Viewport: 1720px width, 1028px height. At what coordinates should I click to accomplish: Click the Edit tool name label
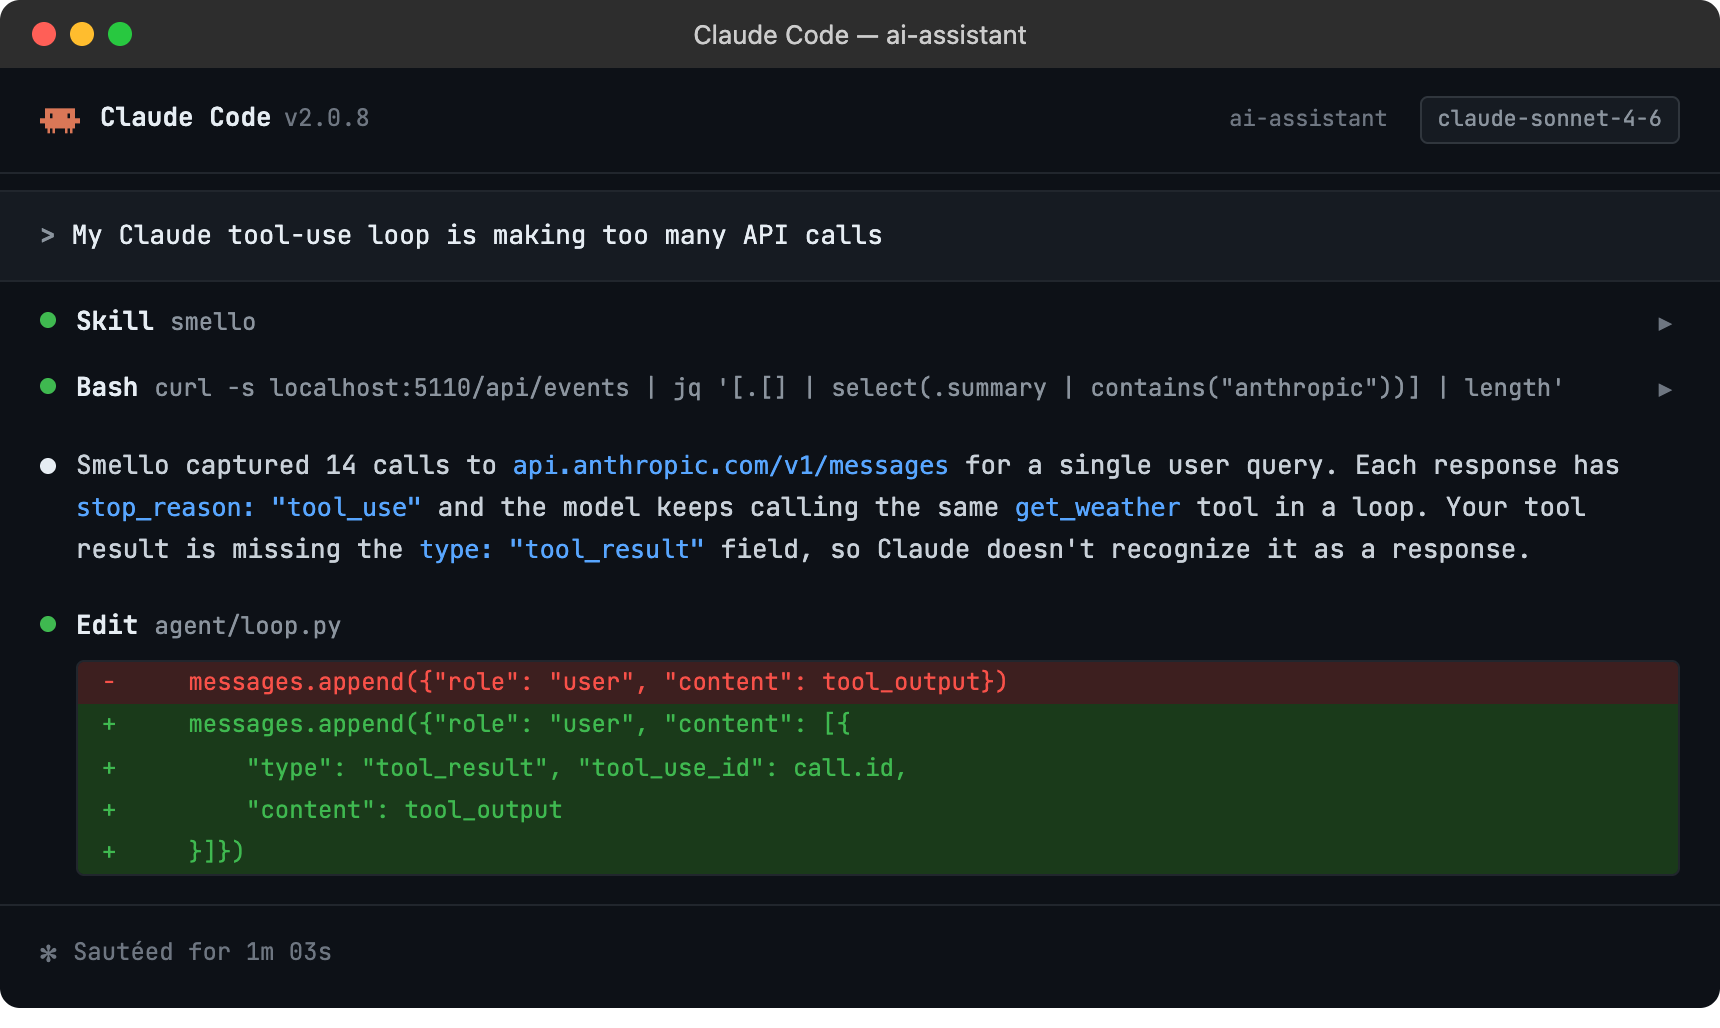point(107,625)
